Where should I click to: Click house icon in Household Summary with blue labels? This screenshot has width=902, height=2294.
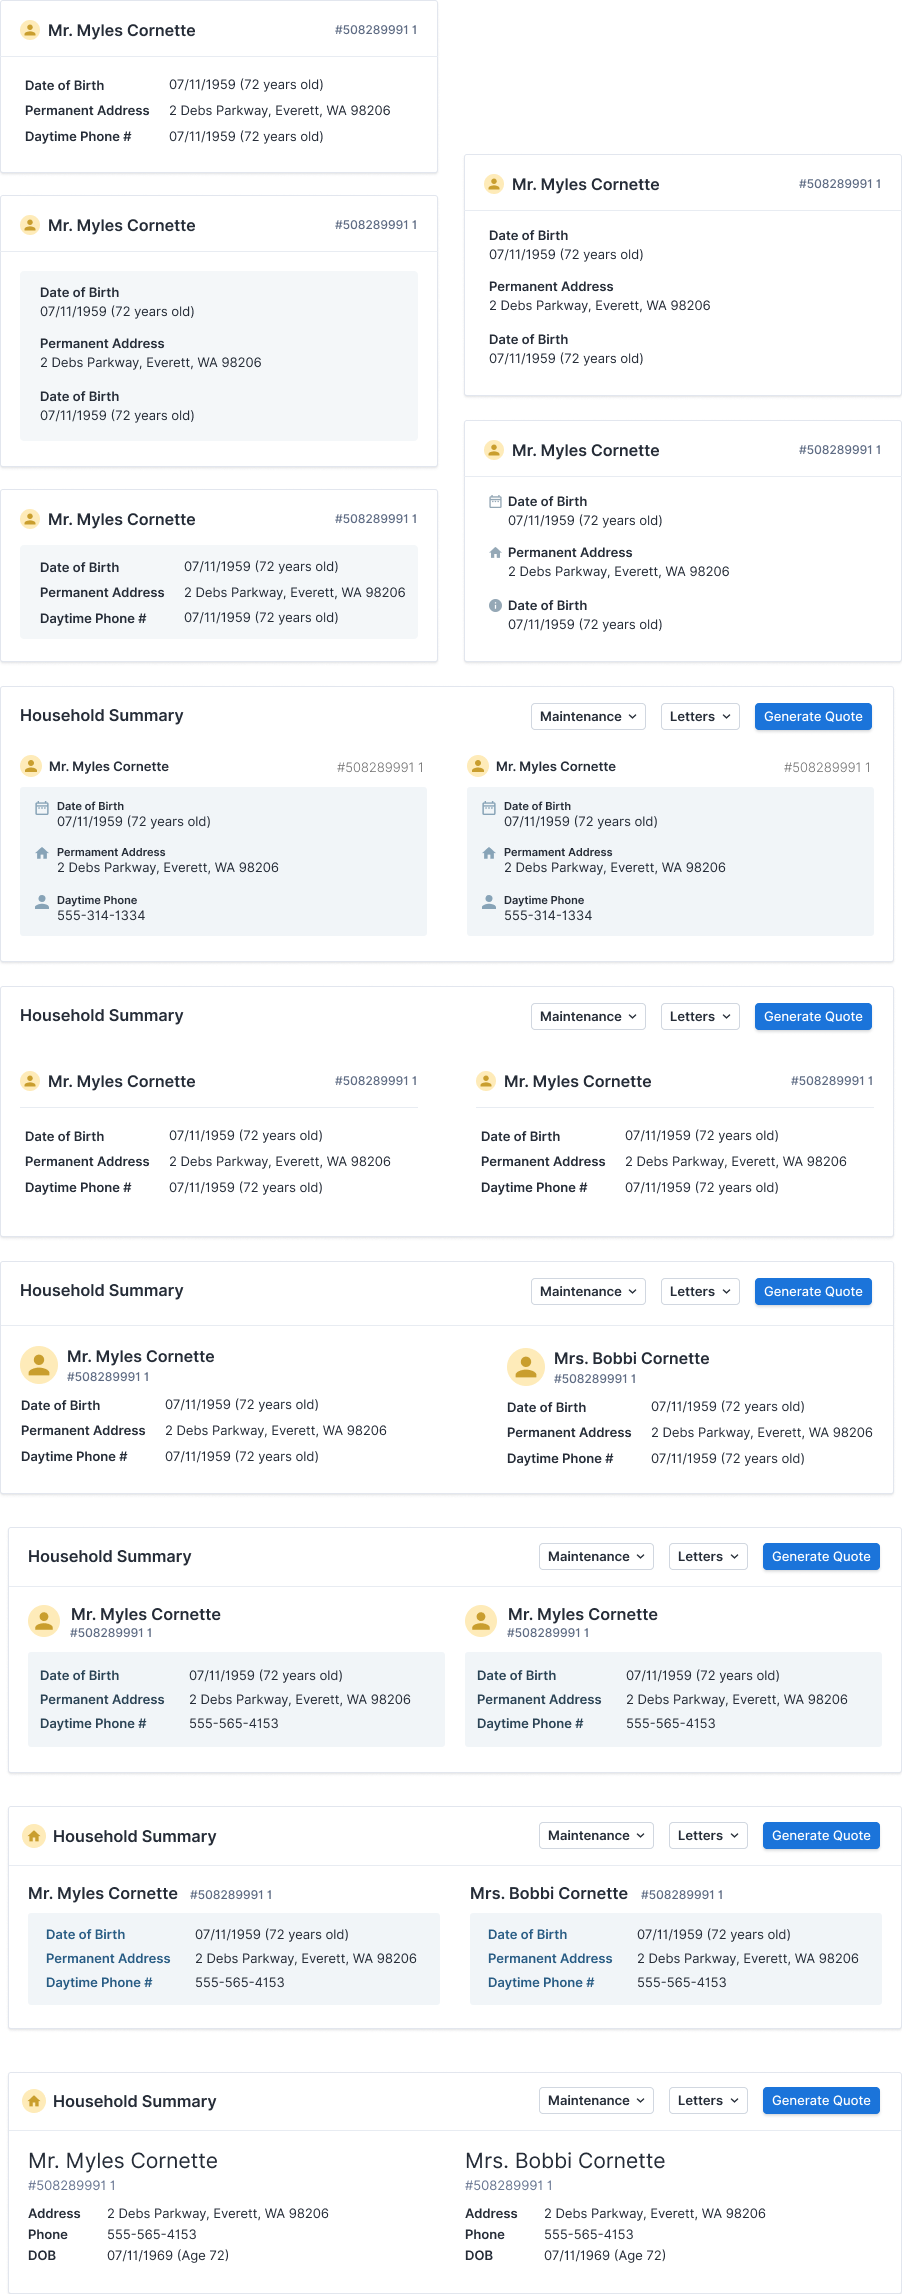(34, 1836)
